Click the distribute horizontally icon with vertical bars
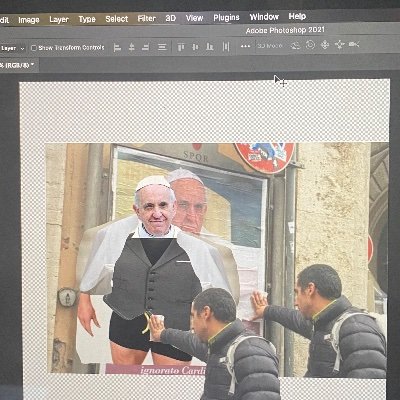 click(x=226, y=46)
